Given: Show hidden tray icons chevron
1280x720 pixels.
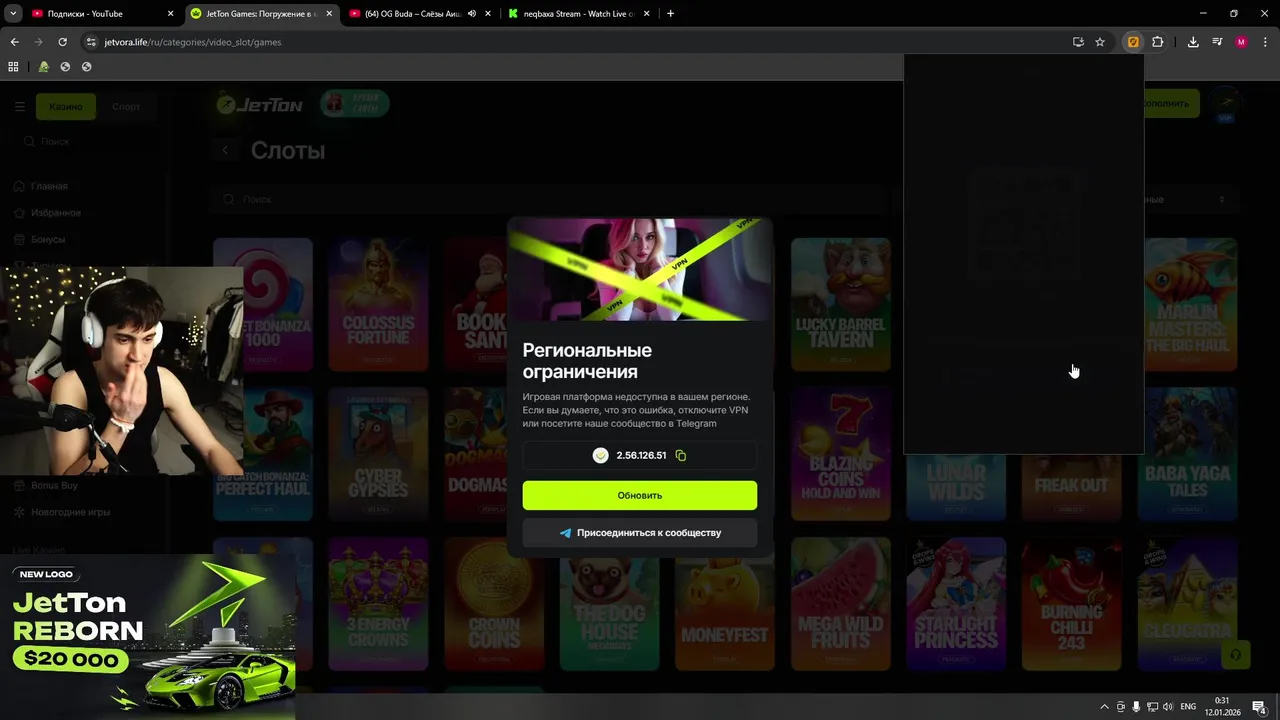Looking at the screenshot, I should (x=1104, y=707).
